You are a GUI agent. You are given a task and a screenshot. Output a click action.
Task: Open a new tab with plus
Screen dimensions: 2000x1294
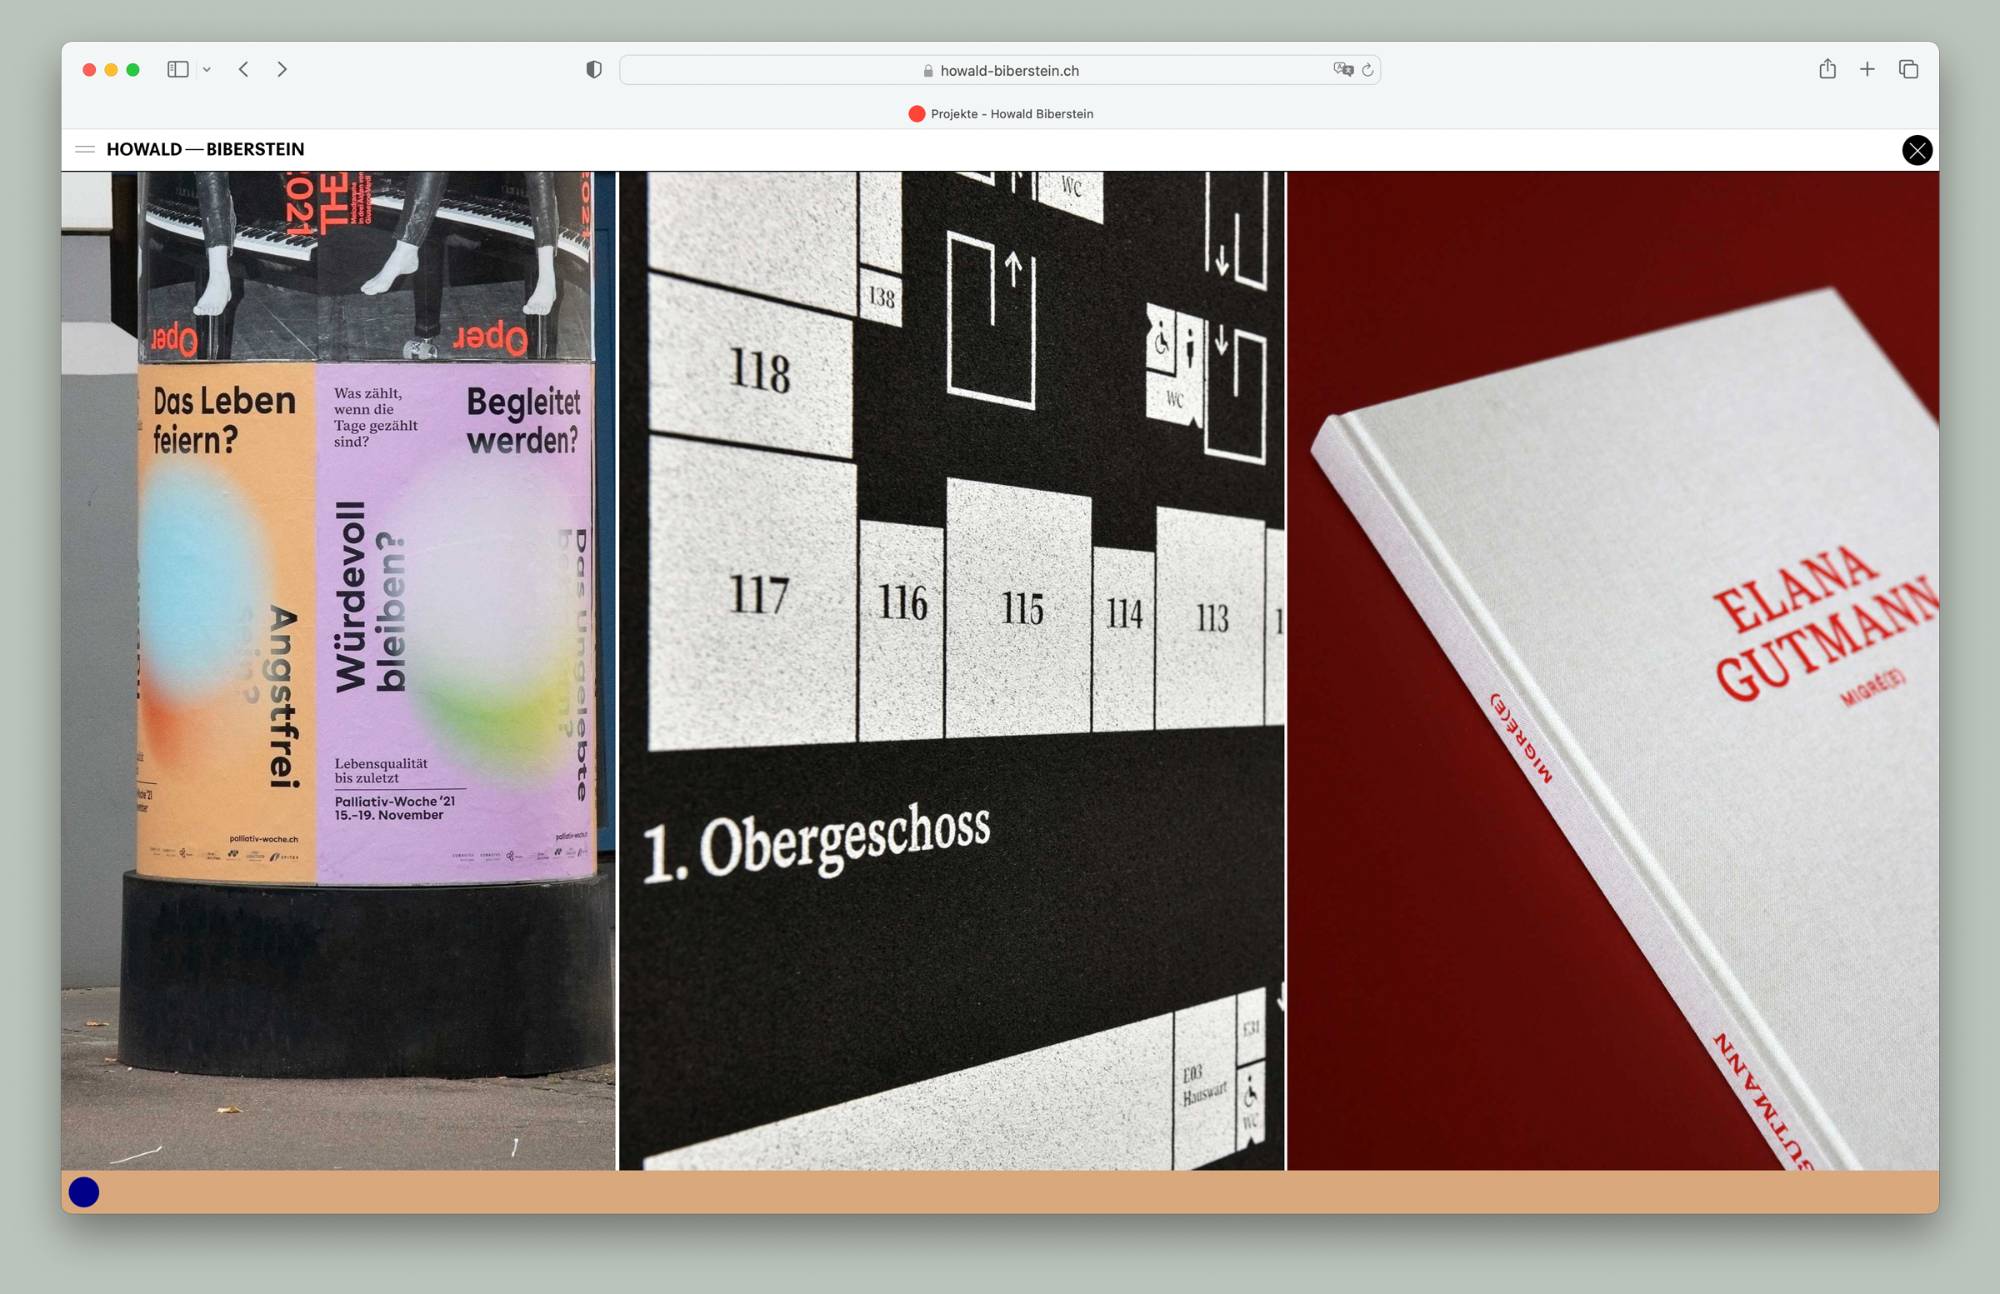point(1867,69)
